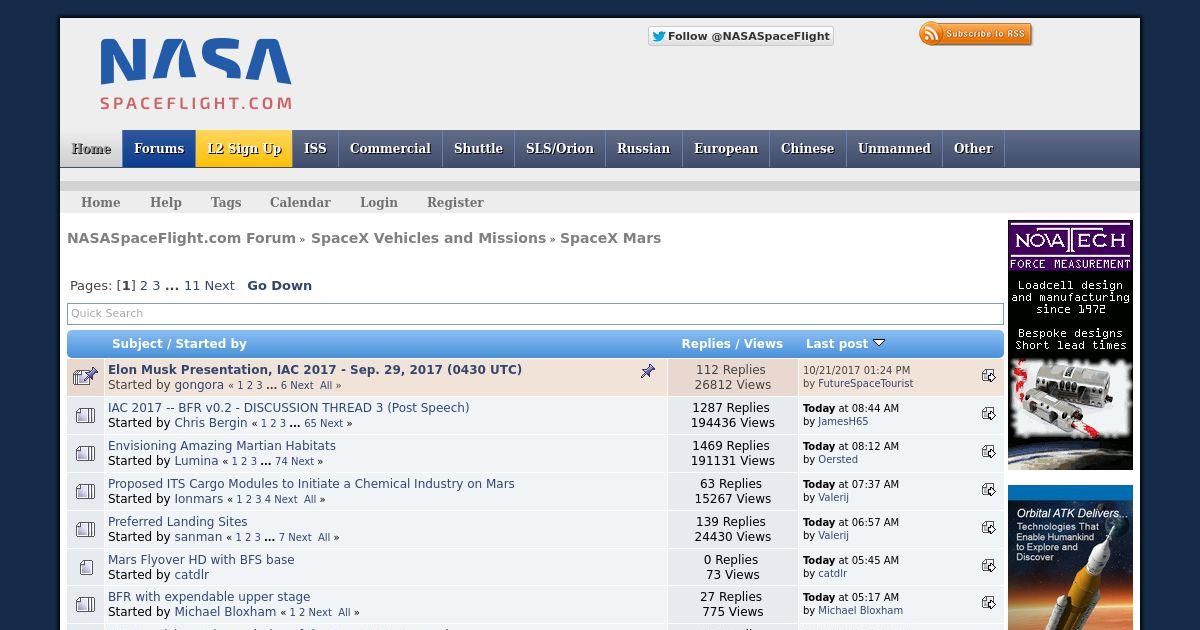Screen dimensions: 1200x630
Task: Select Login in the forum menu
Action: pyautogui.click(x=379, y=202)
